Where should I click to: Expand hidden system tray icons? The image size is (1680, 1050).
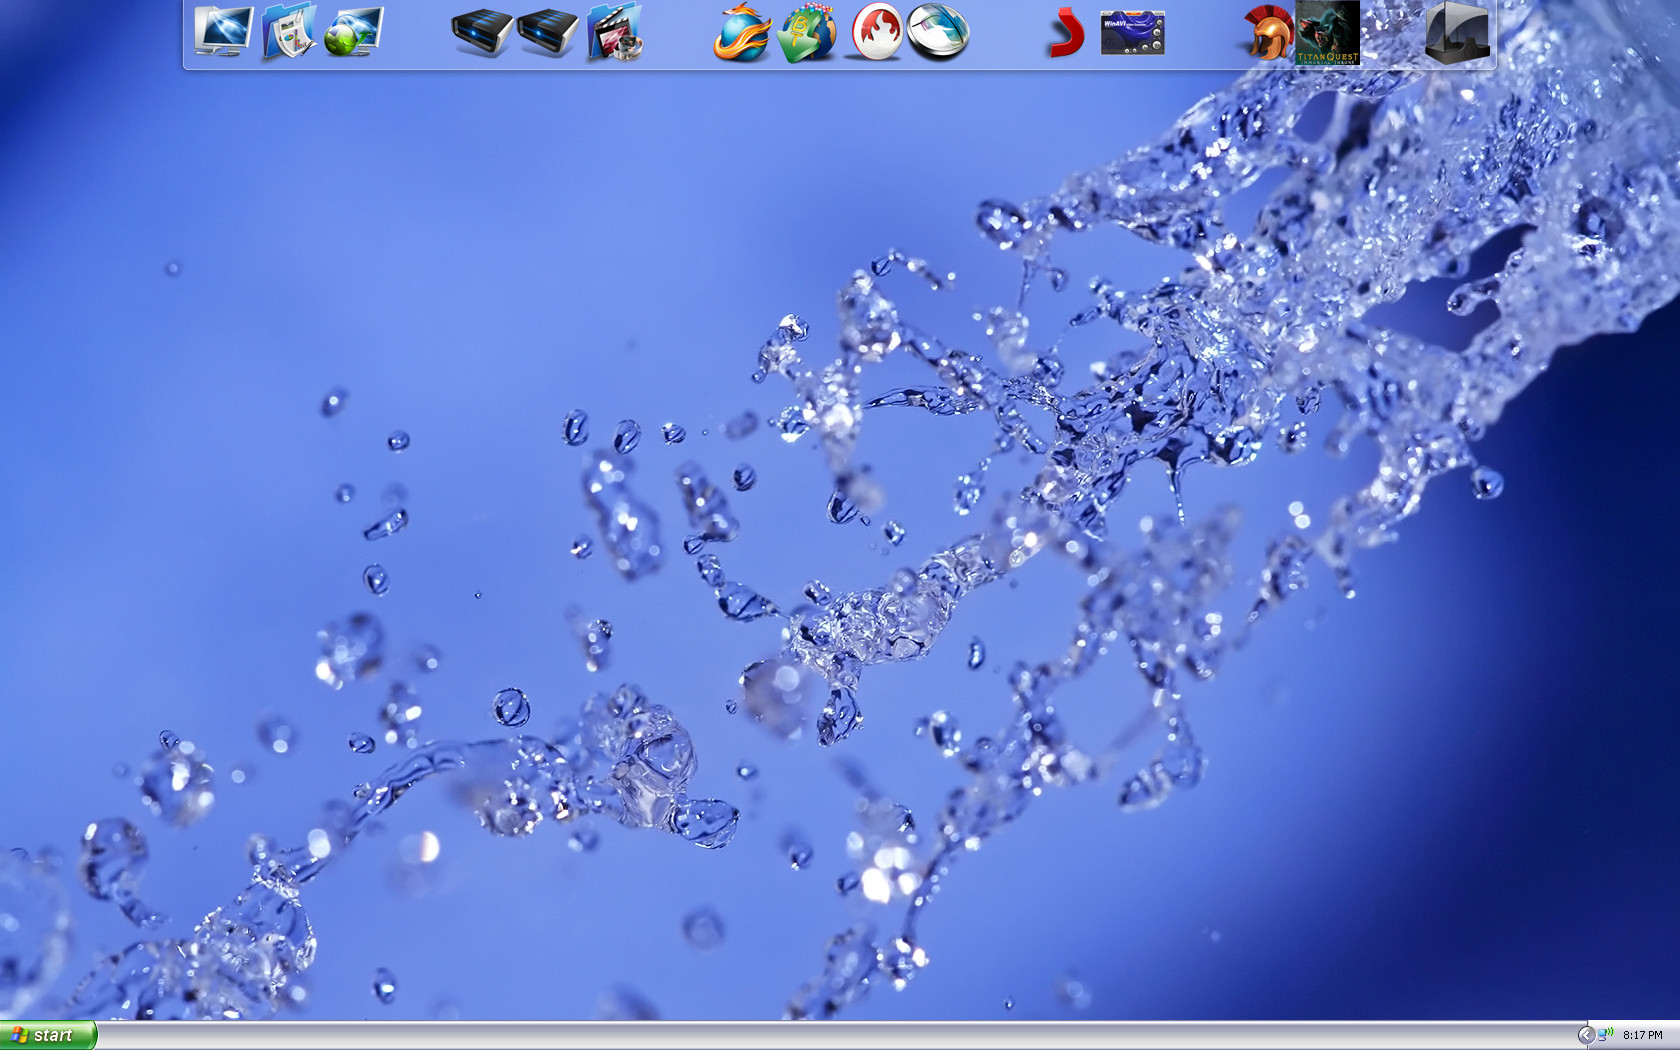pos(1585,1035)
